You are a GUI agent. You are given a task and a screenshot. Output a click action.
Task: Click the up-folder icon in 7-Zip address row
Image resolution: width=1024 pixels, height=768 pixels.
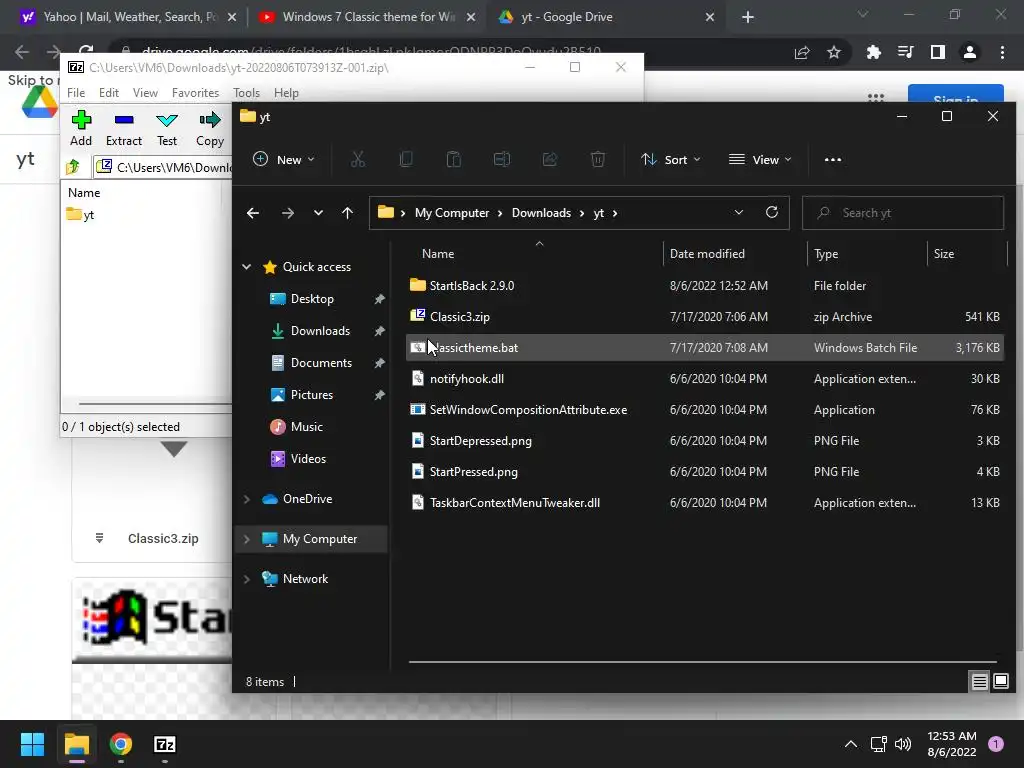coord(73,167)
